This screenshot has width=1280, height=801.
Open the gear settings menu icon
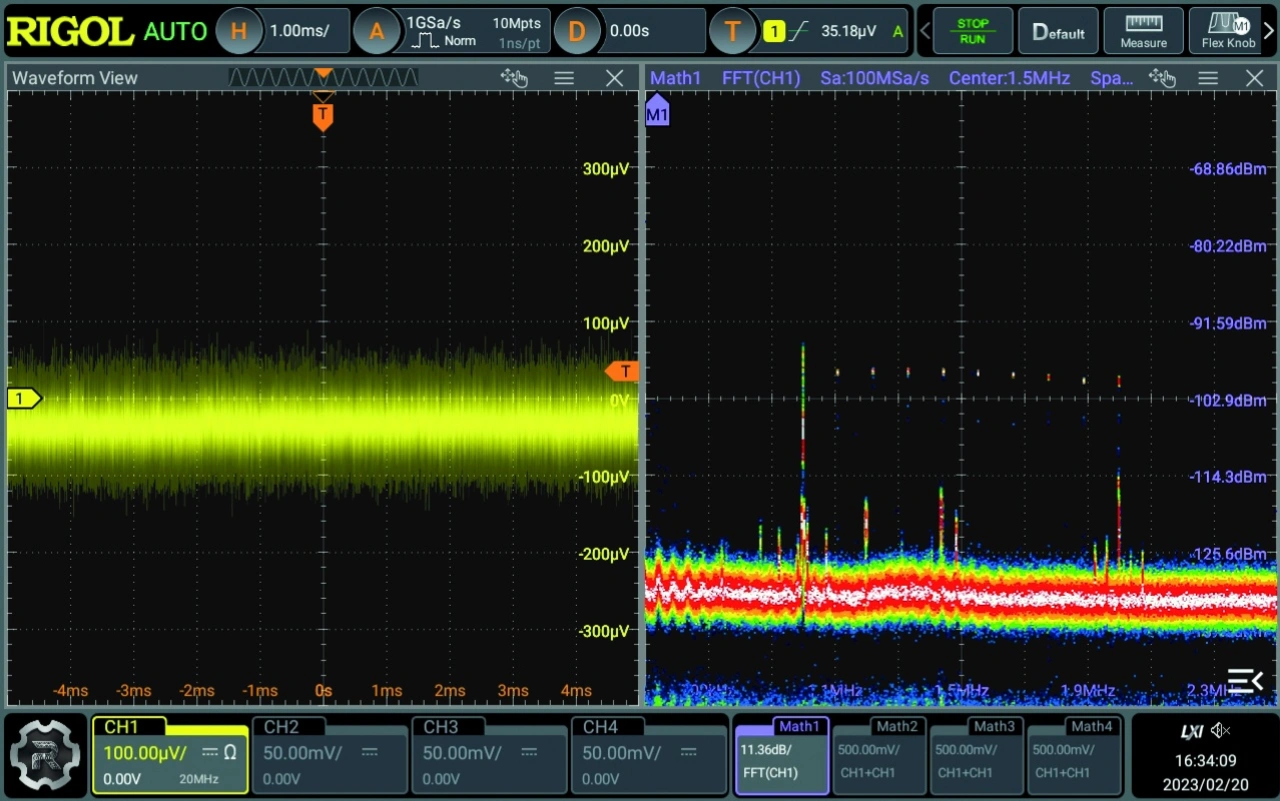[x=44, y=755]
